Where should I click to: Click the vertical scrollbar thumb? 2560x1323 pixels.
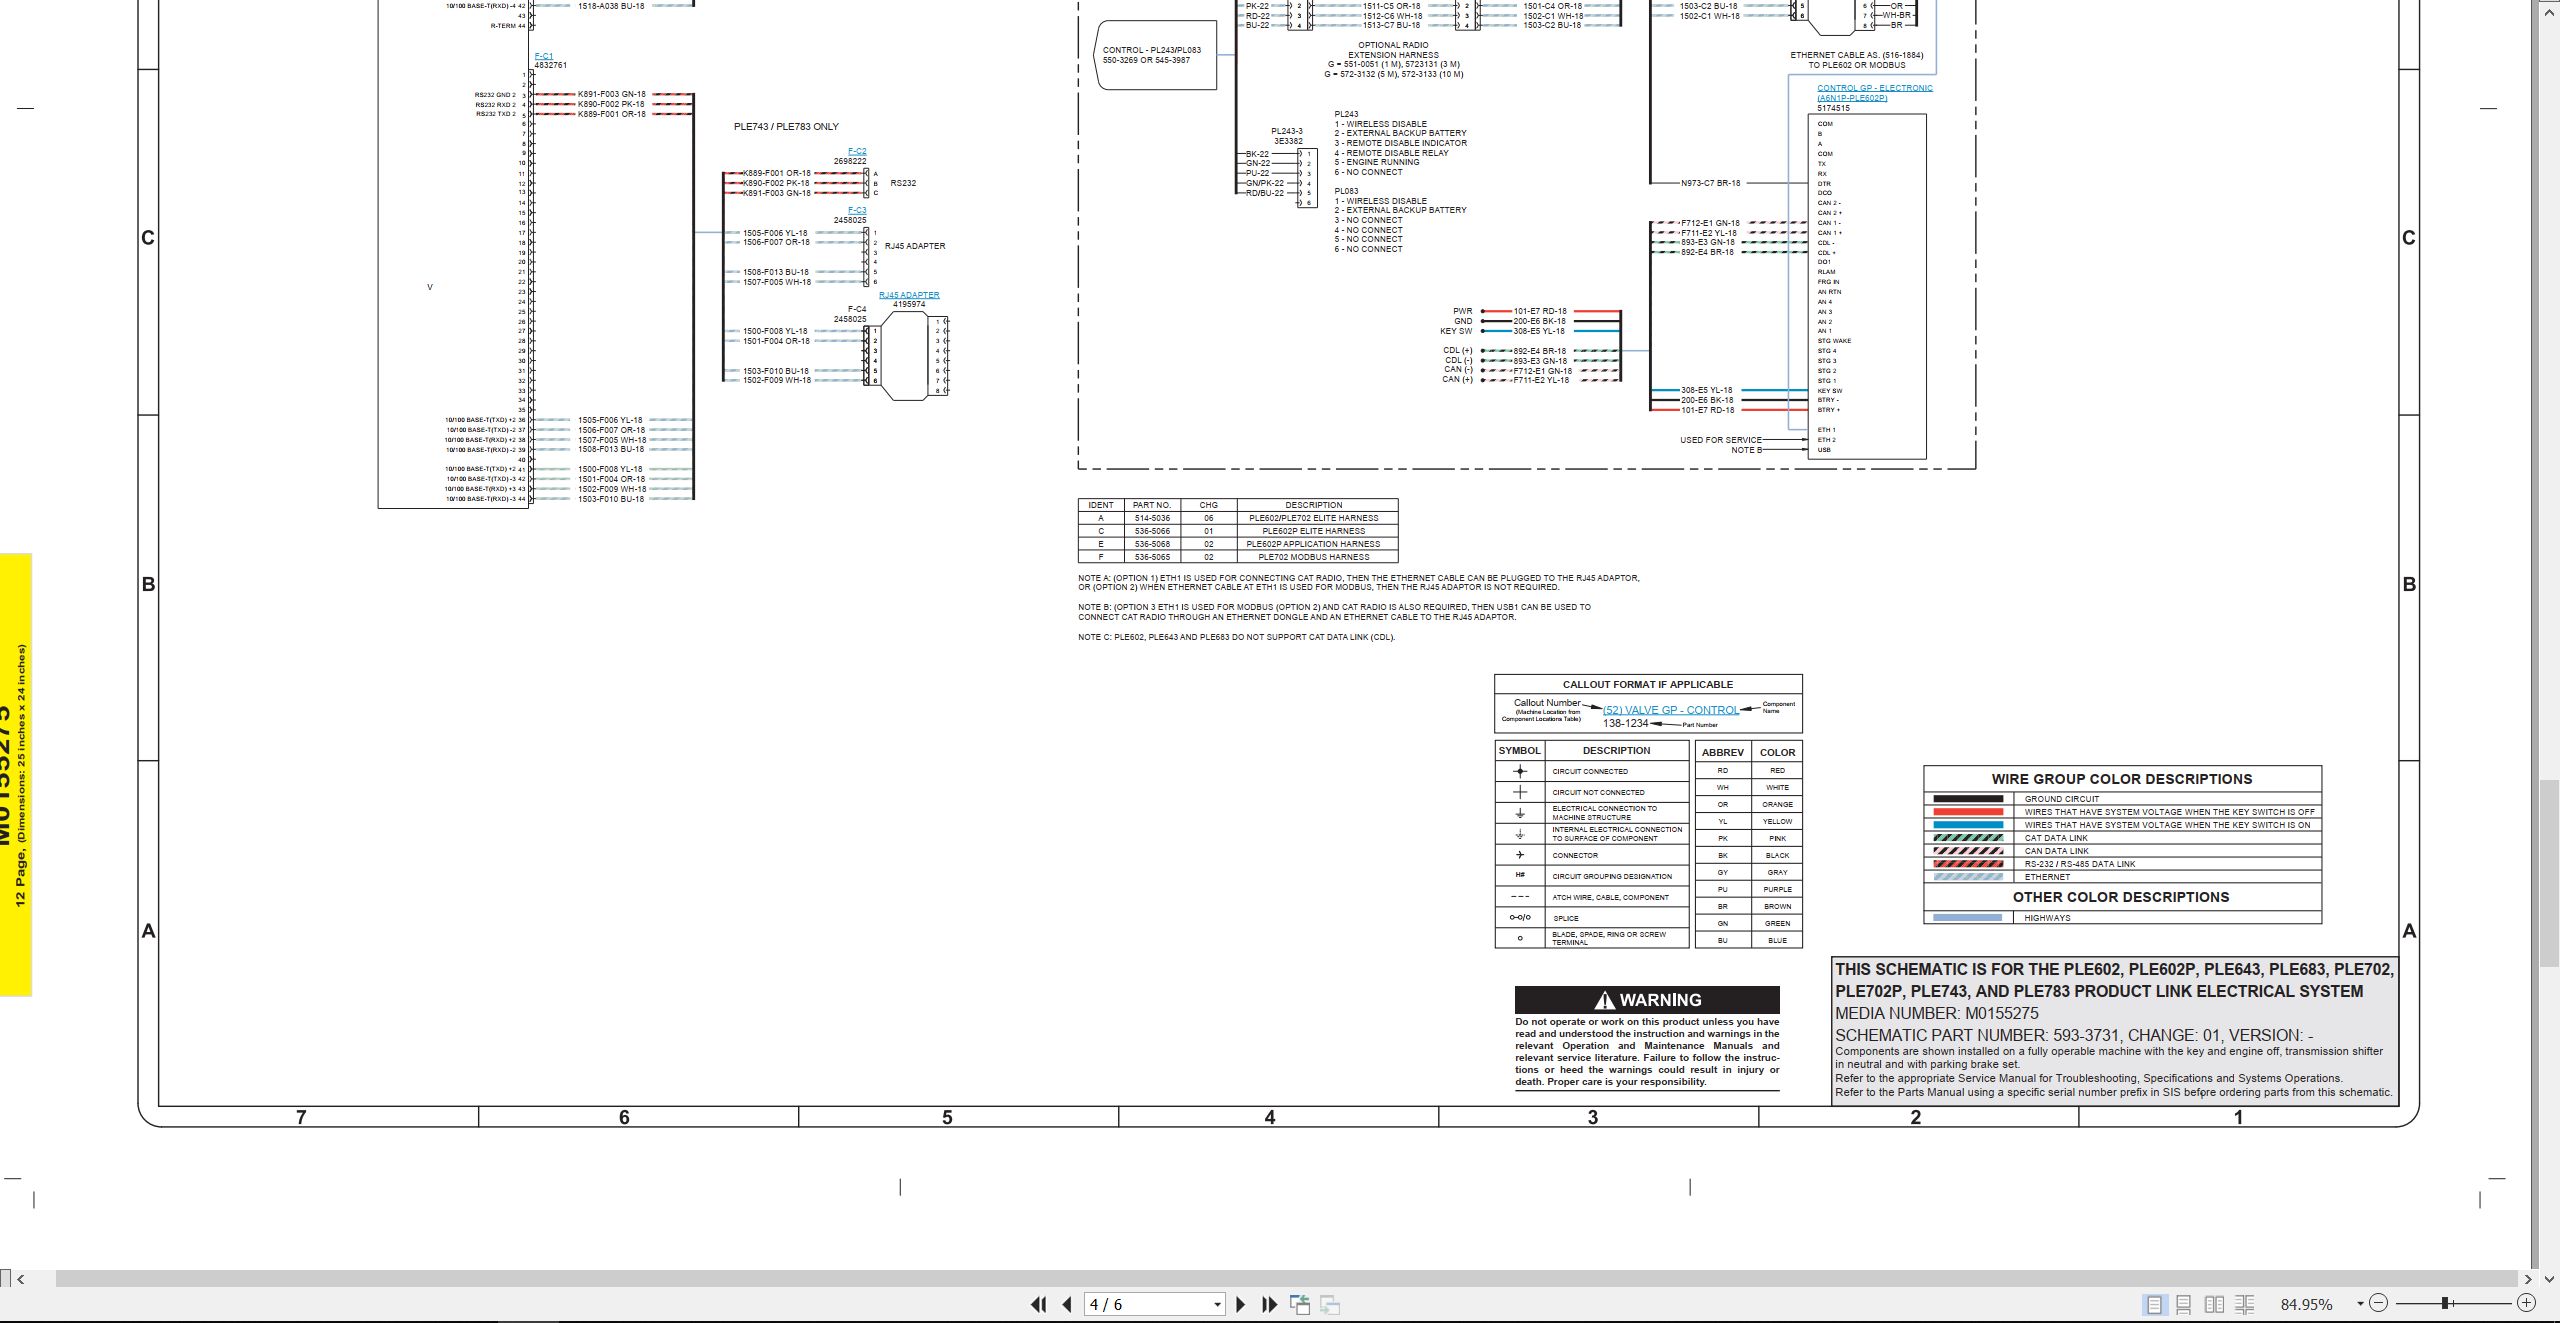[2549, 873]
